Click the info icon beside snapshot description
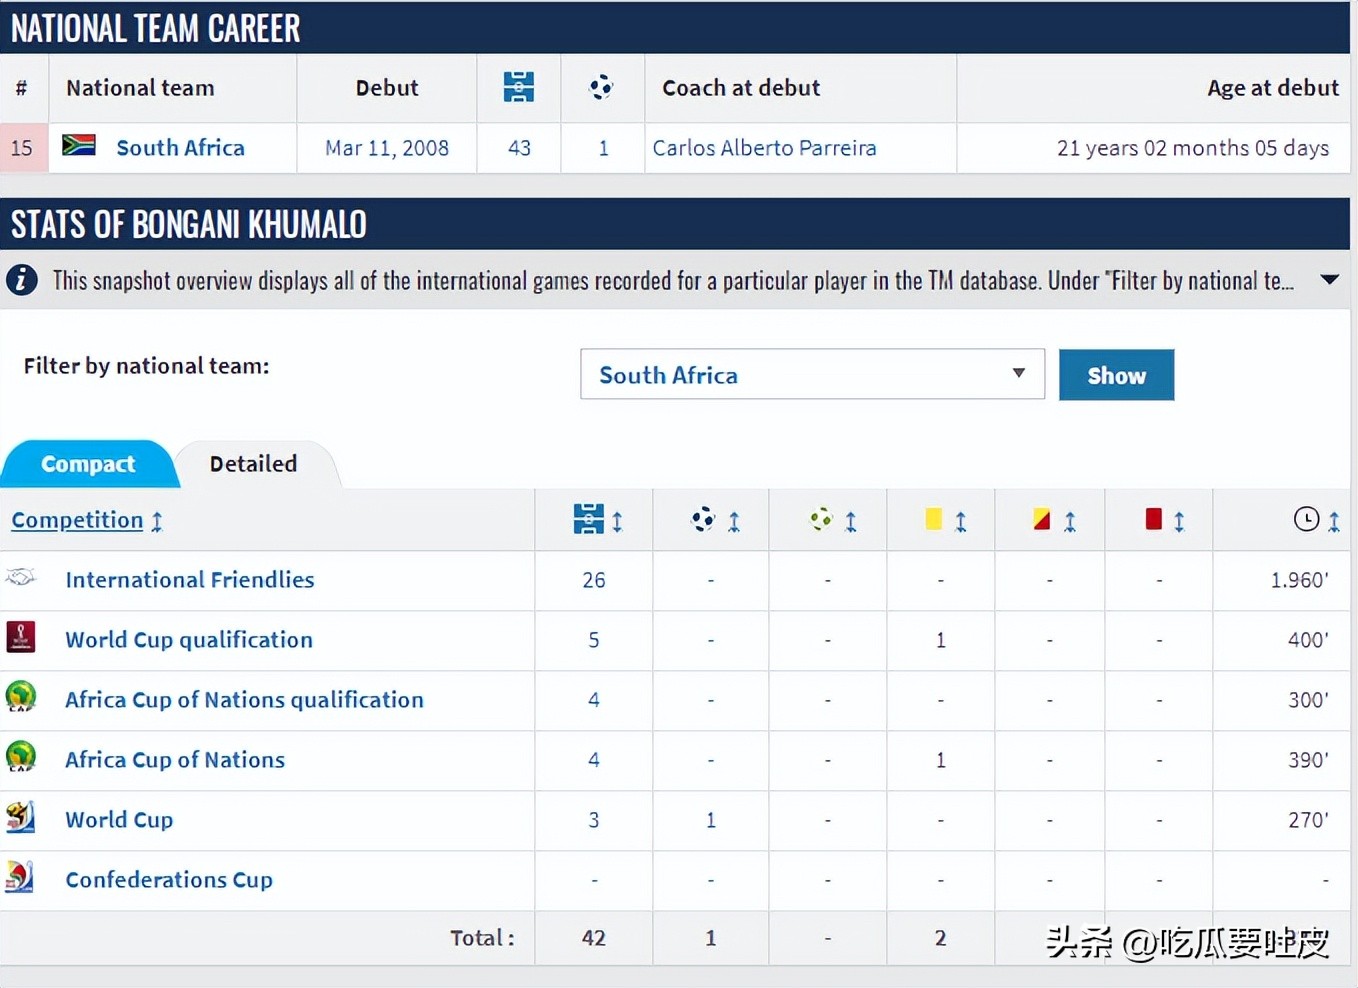1358x988 pixels. click(x=22, y=280)
